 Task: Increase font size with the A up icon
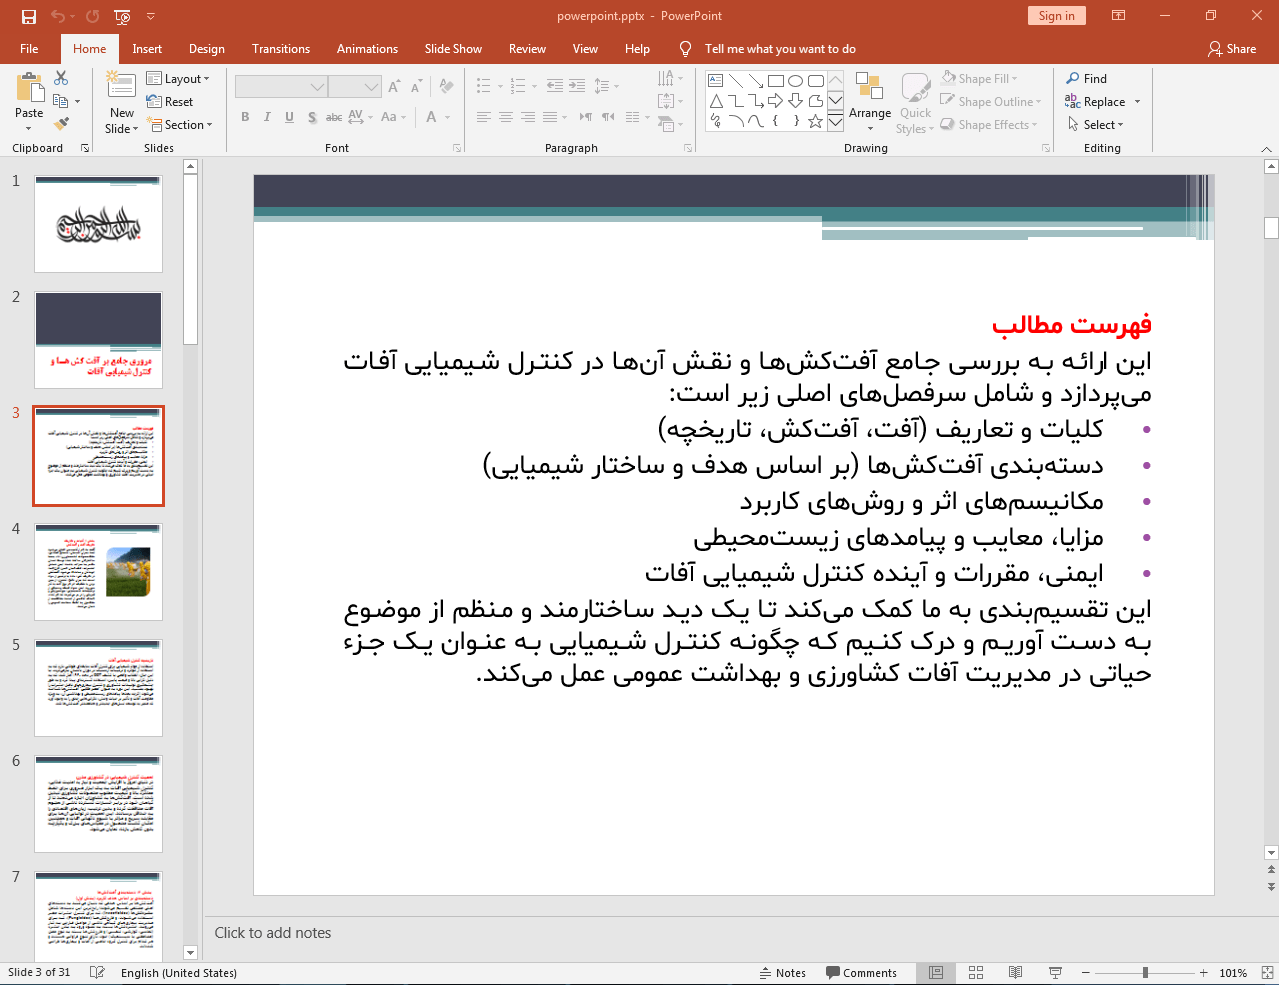tap(394, 86)
